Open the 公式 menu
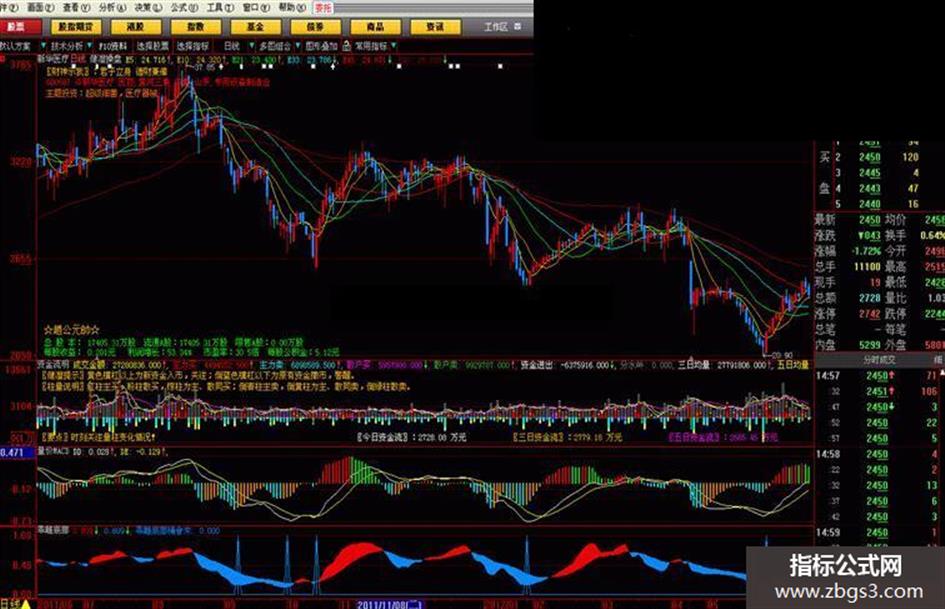 coord(184,7)
